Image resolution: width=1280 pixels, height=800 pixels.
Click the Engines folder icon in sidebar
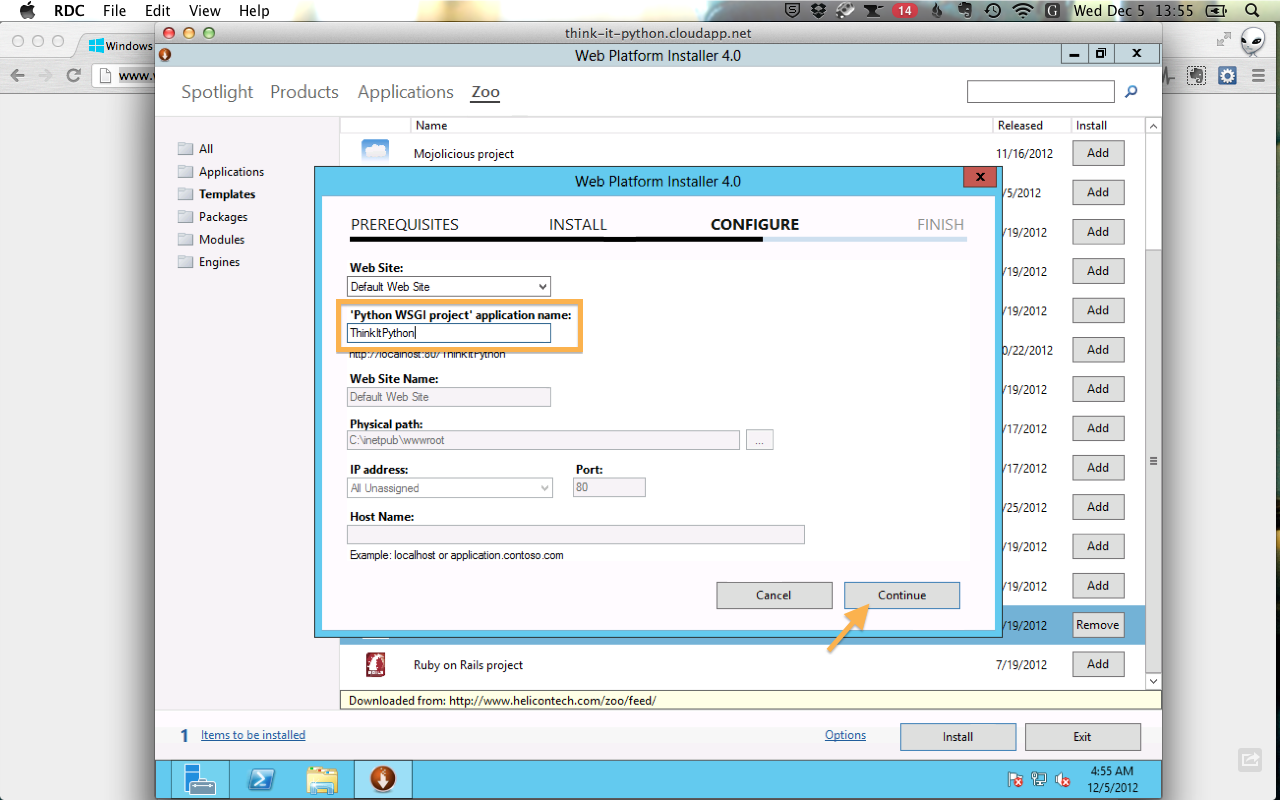[185, 262]
